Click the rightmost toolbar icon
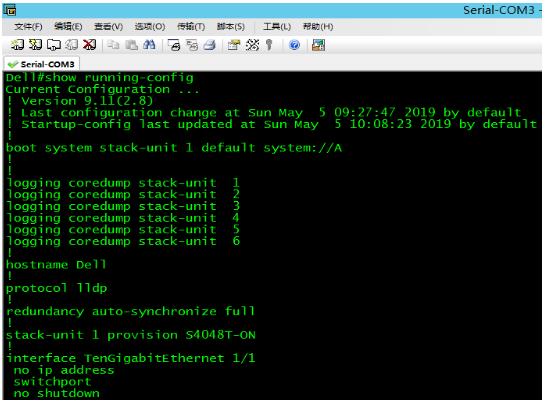546x403 pixels. [x=318, y=45]
